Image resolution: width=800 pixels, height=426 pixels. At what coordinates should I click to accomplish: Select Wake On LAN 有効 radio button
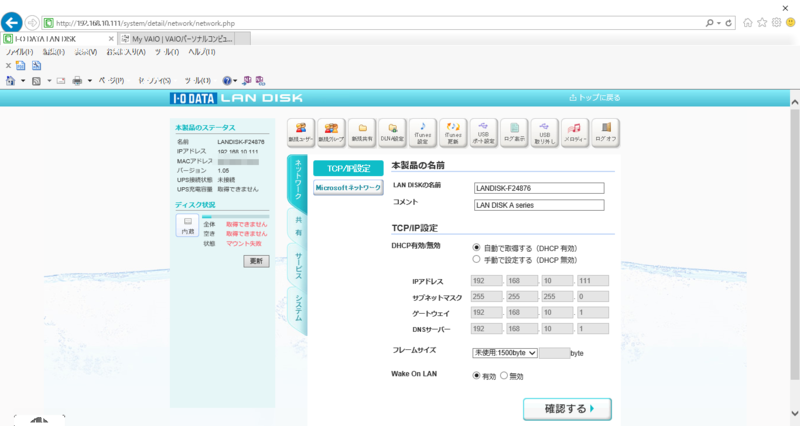point(476,375)
